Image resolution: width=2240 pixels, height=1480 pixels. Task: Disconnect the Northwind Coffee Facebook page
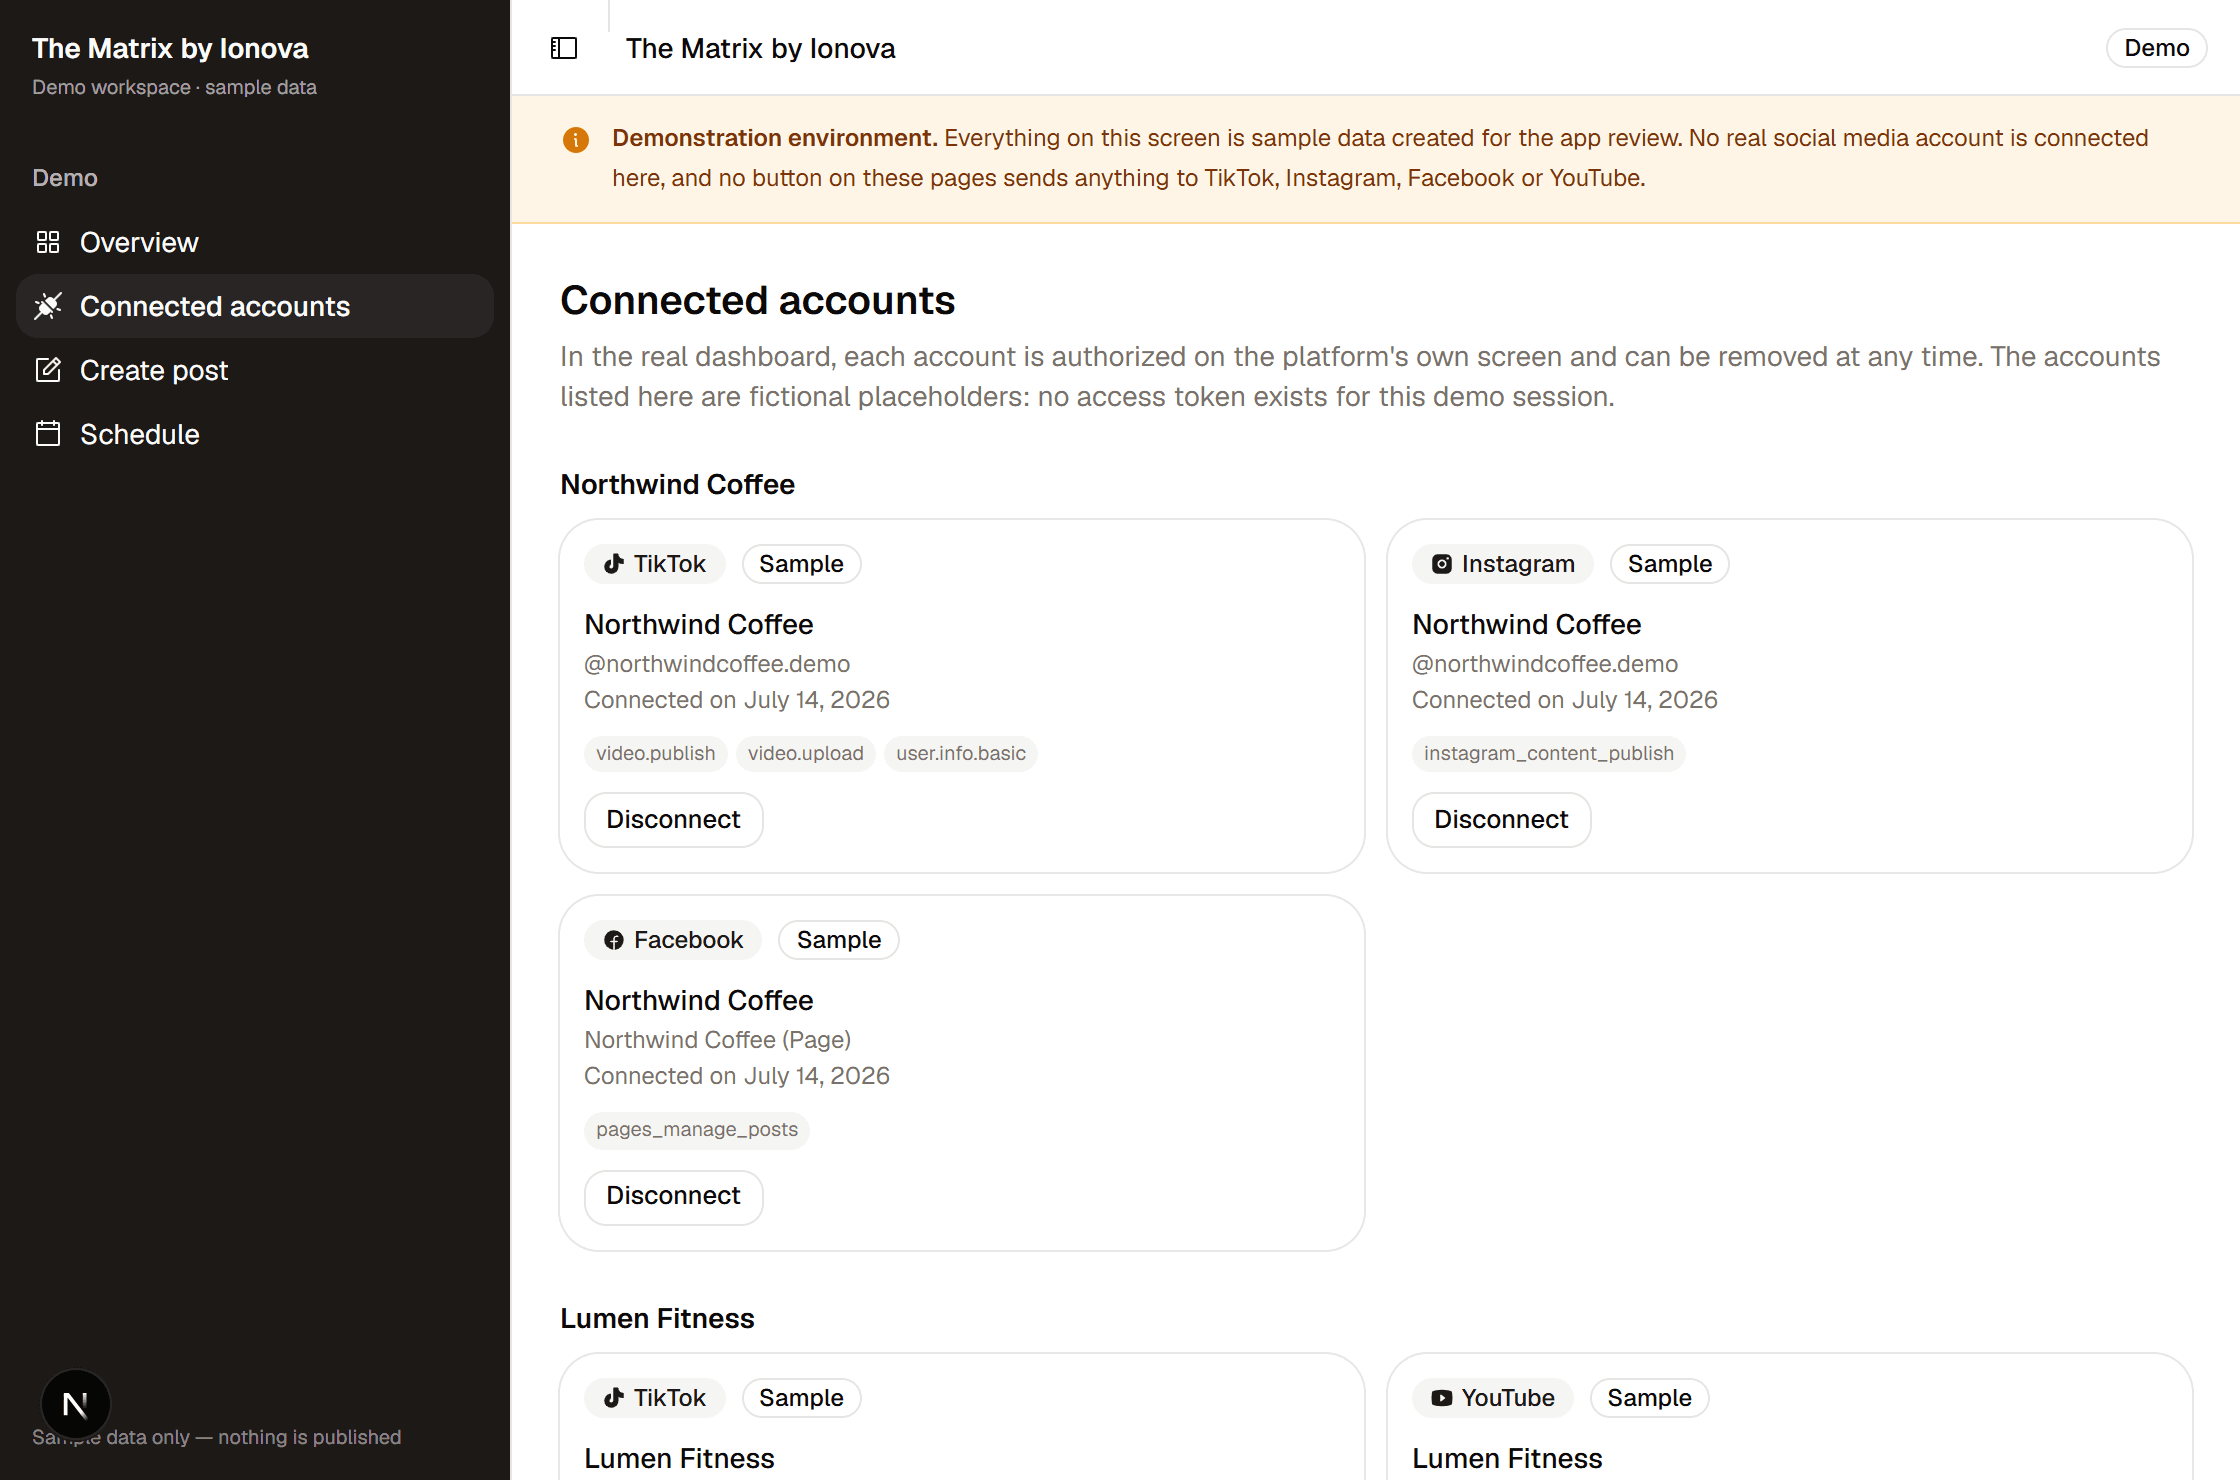click(x=673, y=1196)
